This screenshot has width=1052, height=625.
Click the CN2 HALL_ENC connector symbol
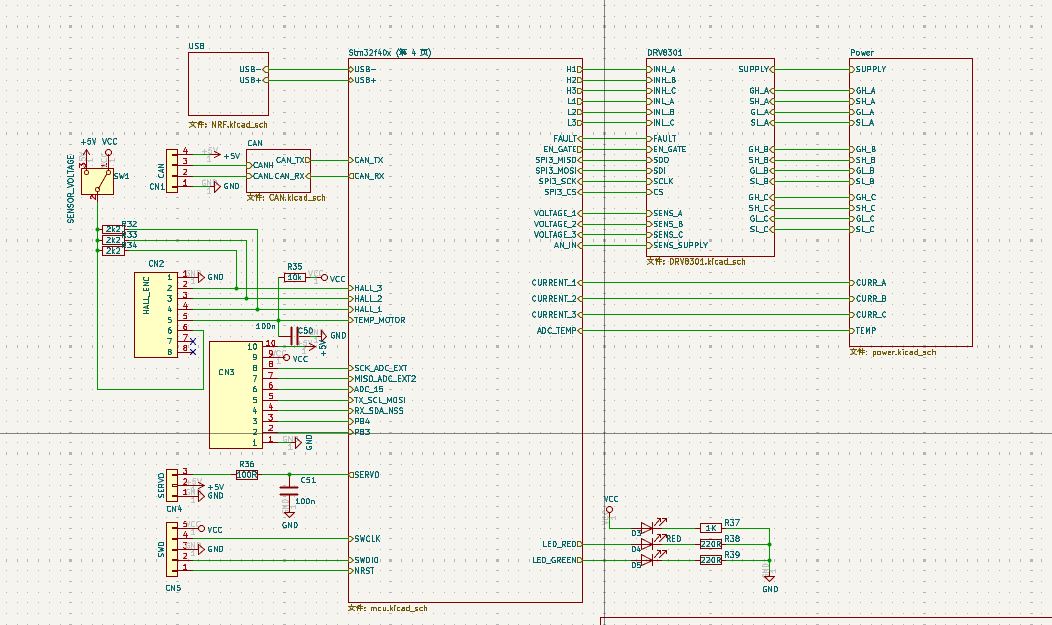coord(155,314)
